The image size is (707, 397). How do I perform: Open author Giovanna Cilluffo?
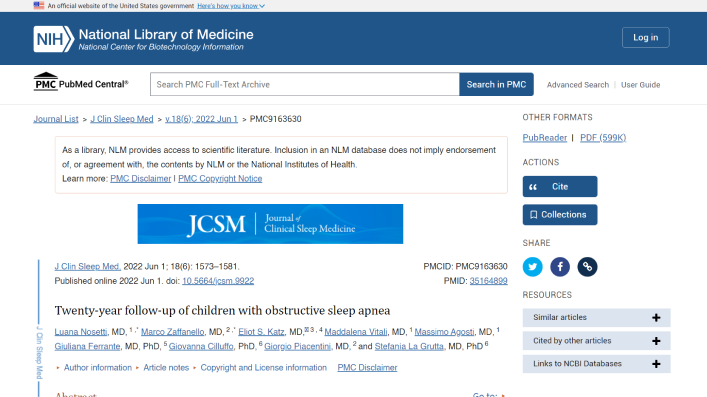(x=201, y=346)
